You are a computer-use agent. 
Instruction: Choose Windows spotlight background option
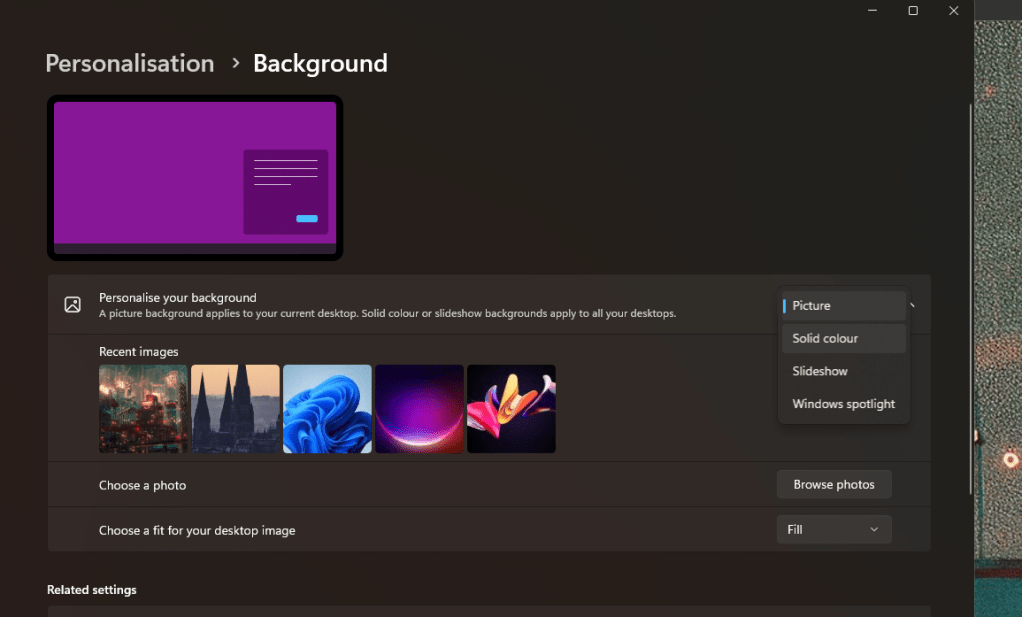click(x=843, y=404)
